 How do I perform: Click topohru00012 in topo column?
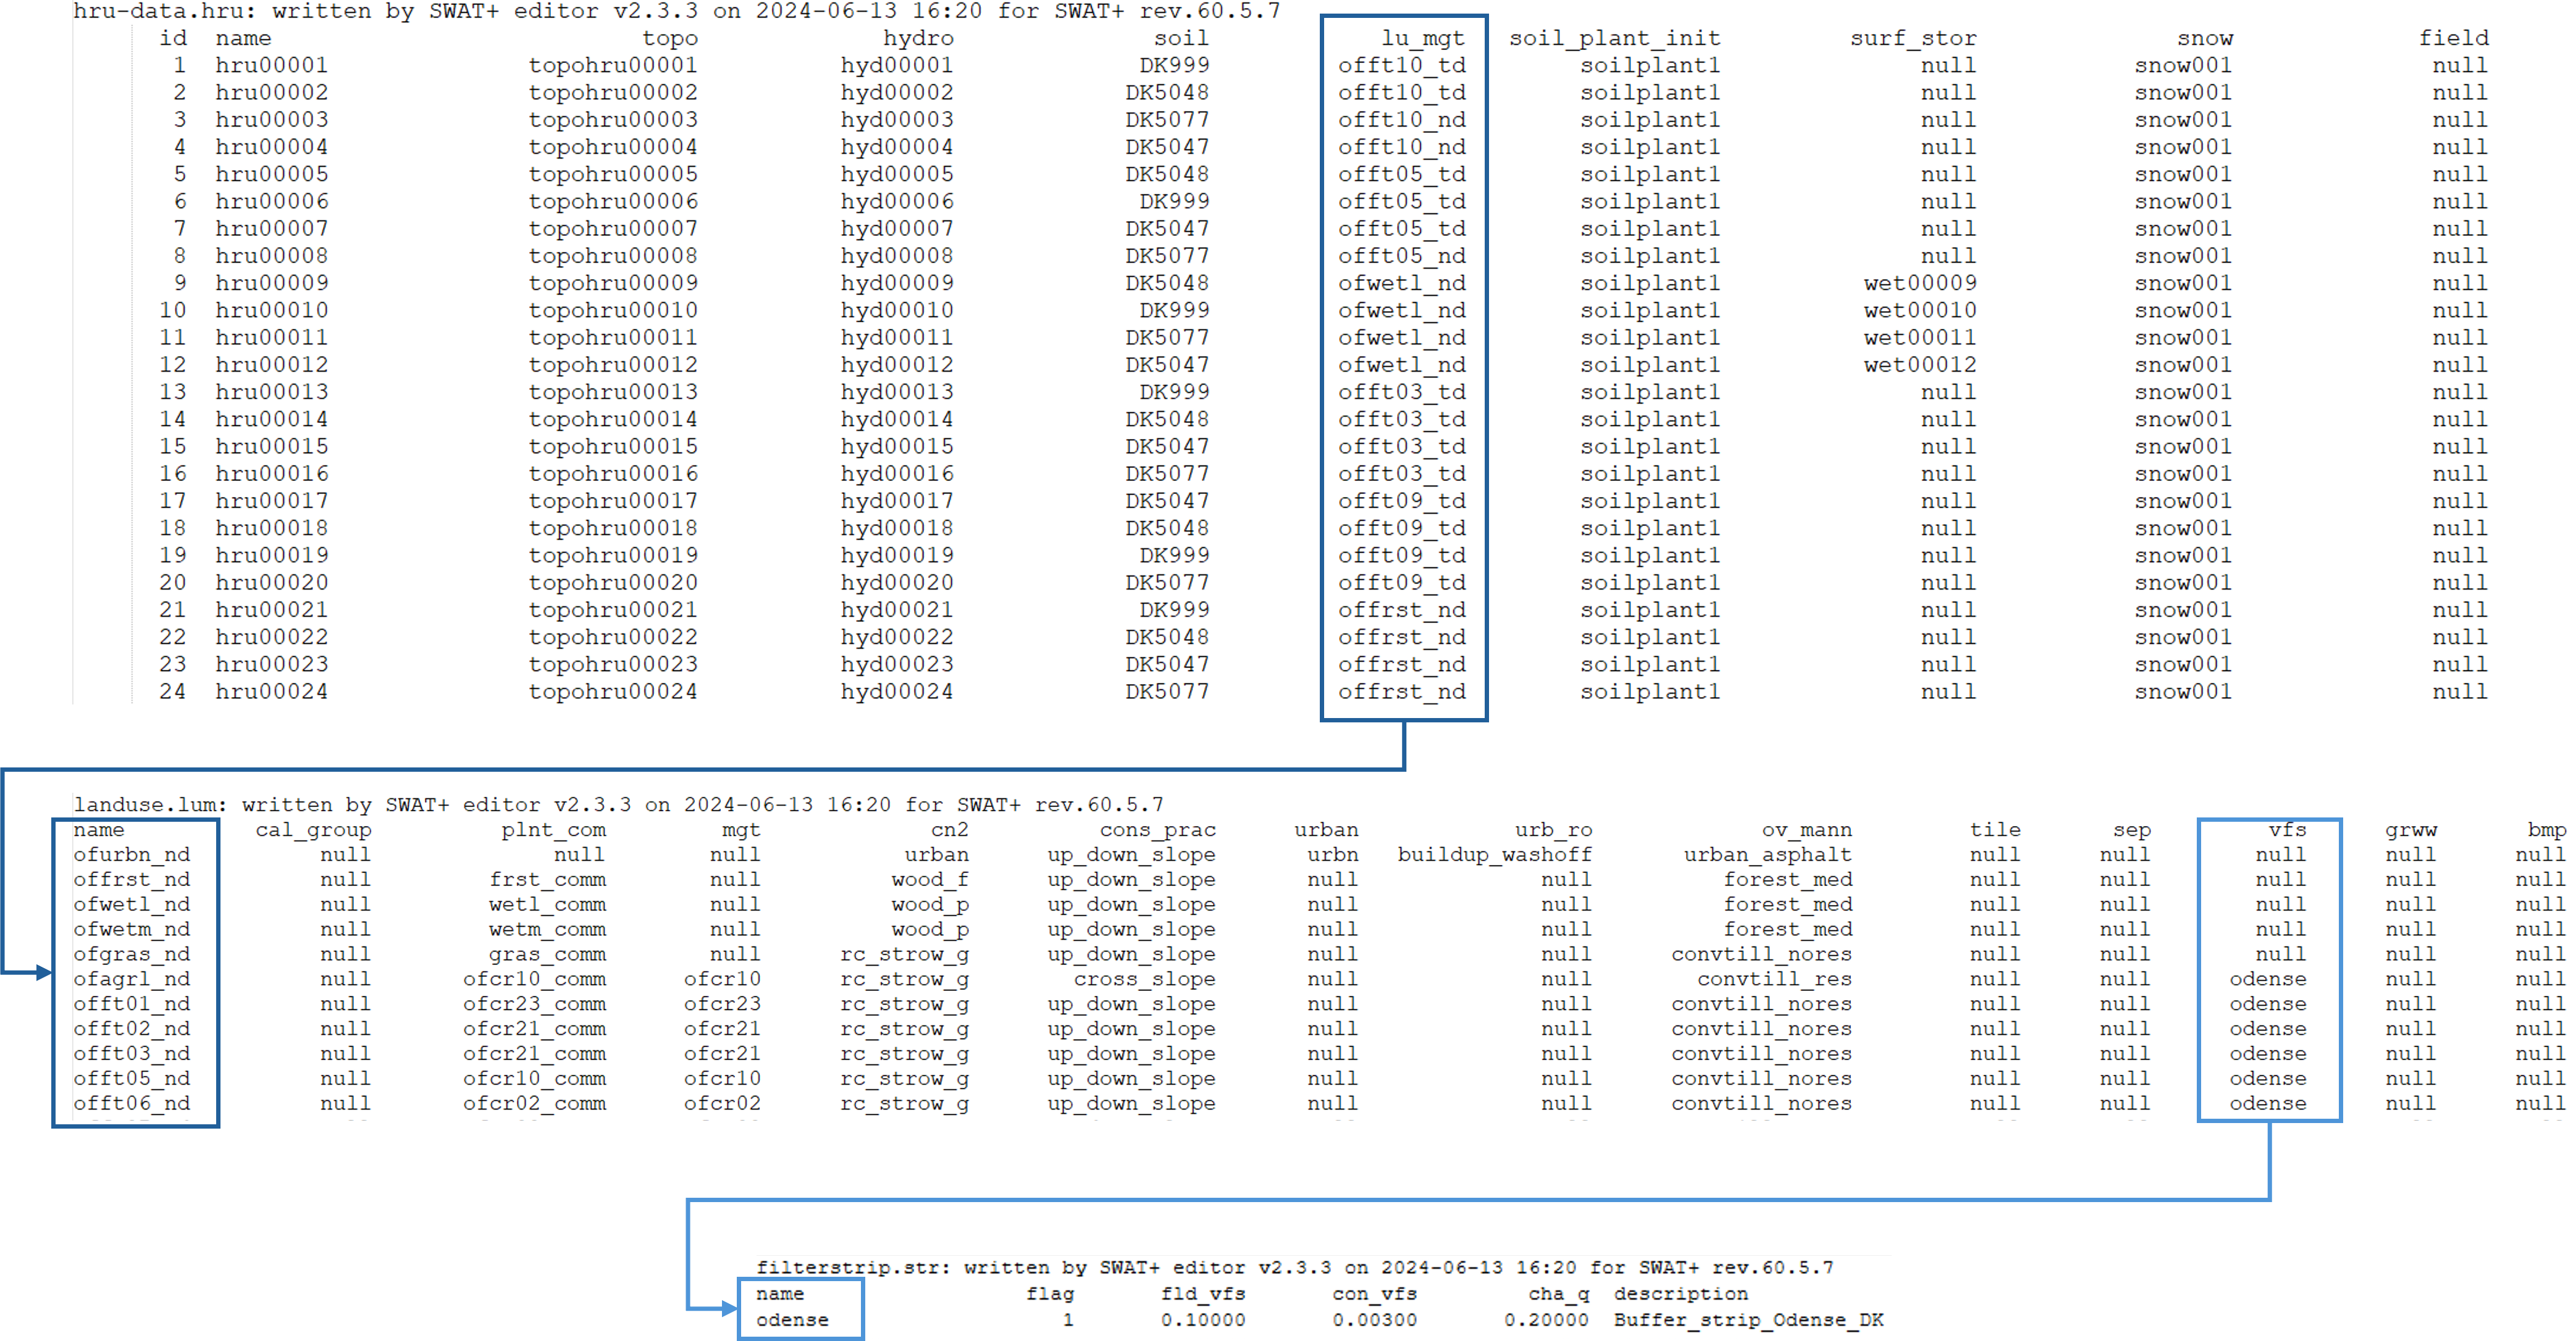(x=612, y=365)
